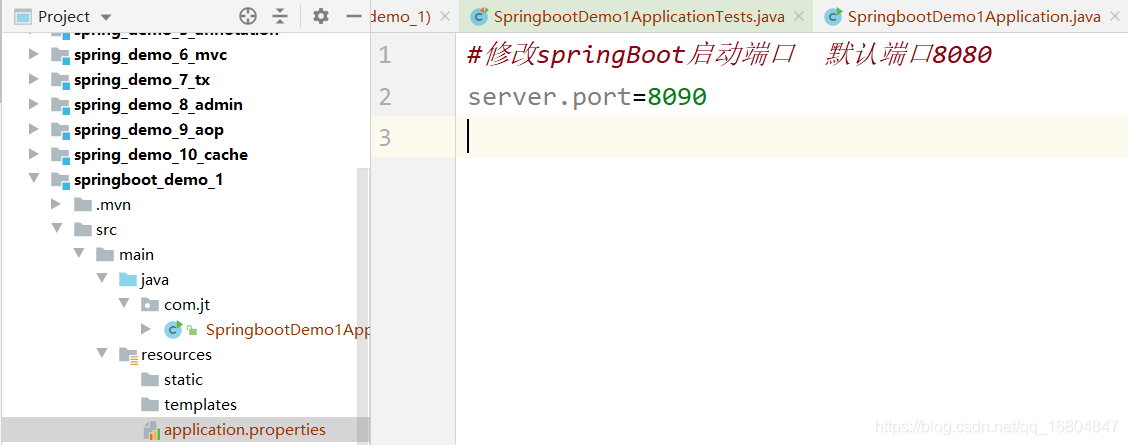Click the blue java source folder icon
Viewport: 1128px width, 445px height.
pyautogui.click(x=128, y=280)
